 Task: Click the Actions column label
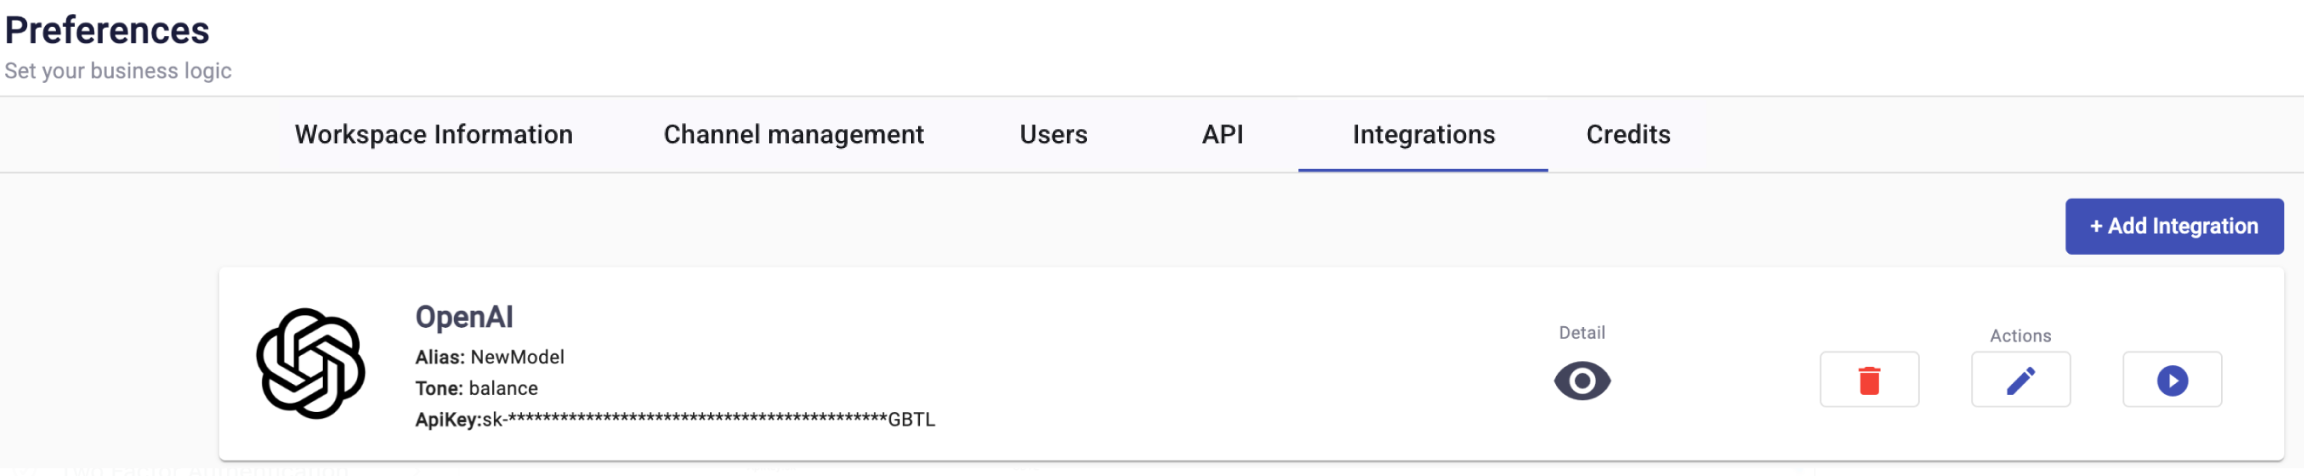pyautogui.click(x=2020, y=336)
